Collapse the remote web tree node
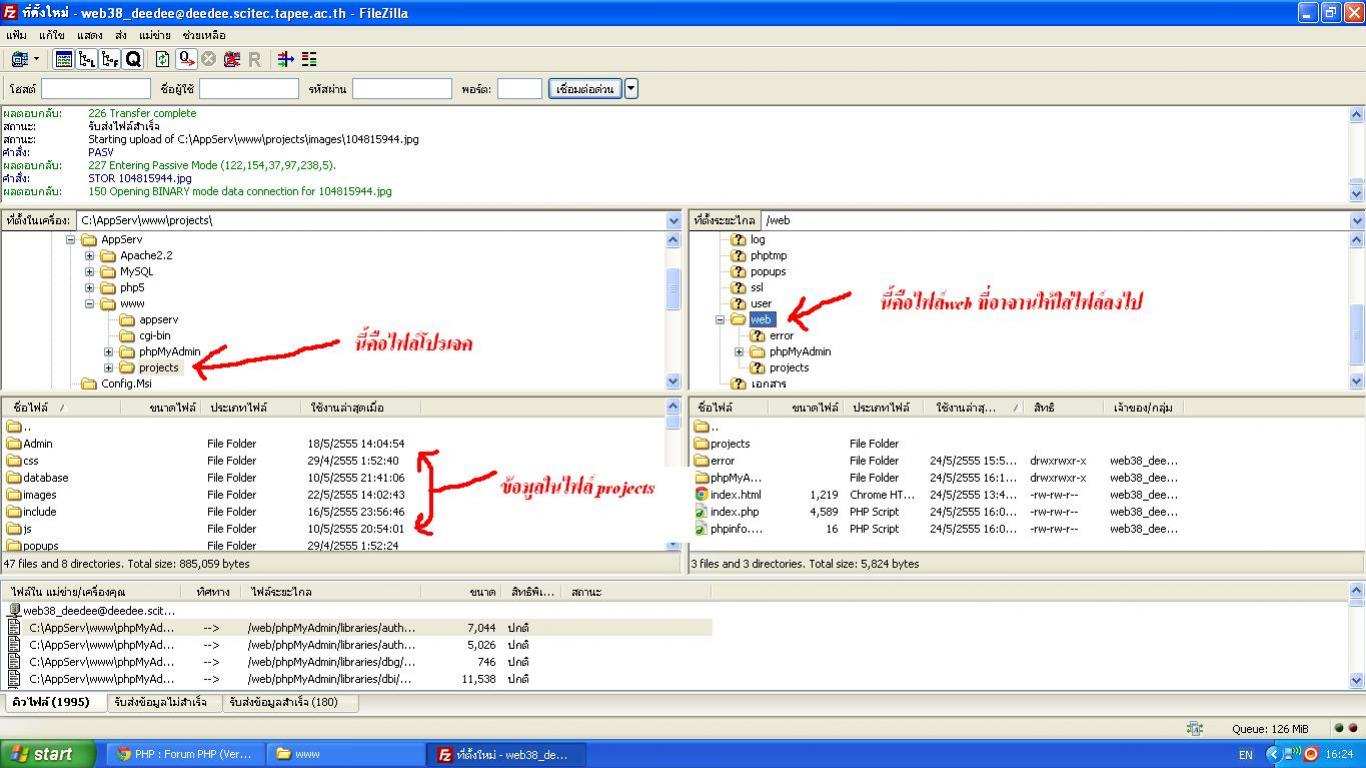Screen dimensions: 1366x768 (720, 320)
